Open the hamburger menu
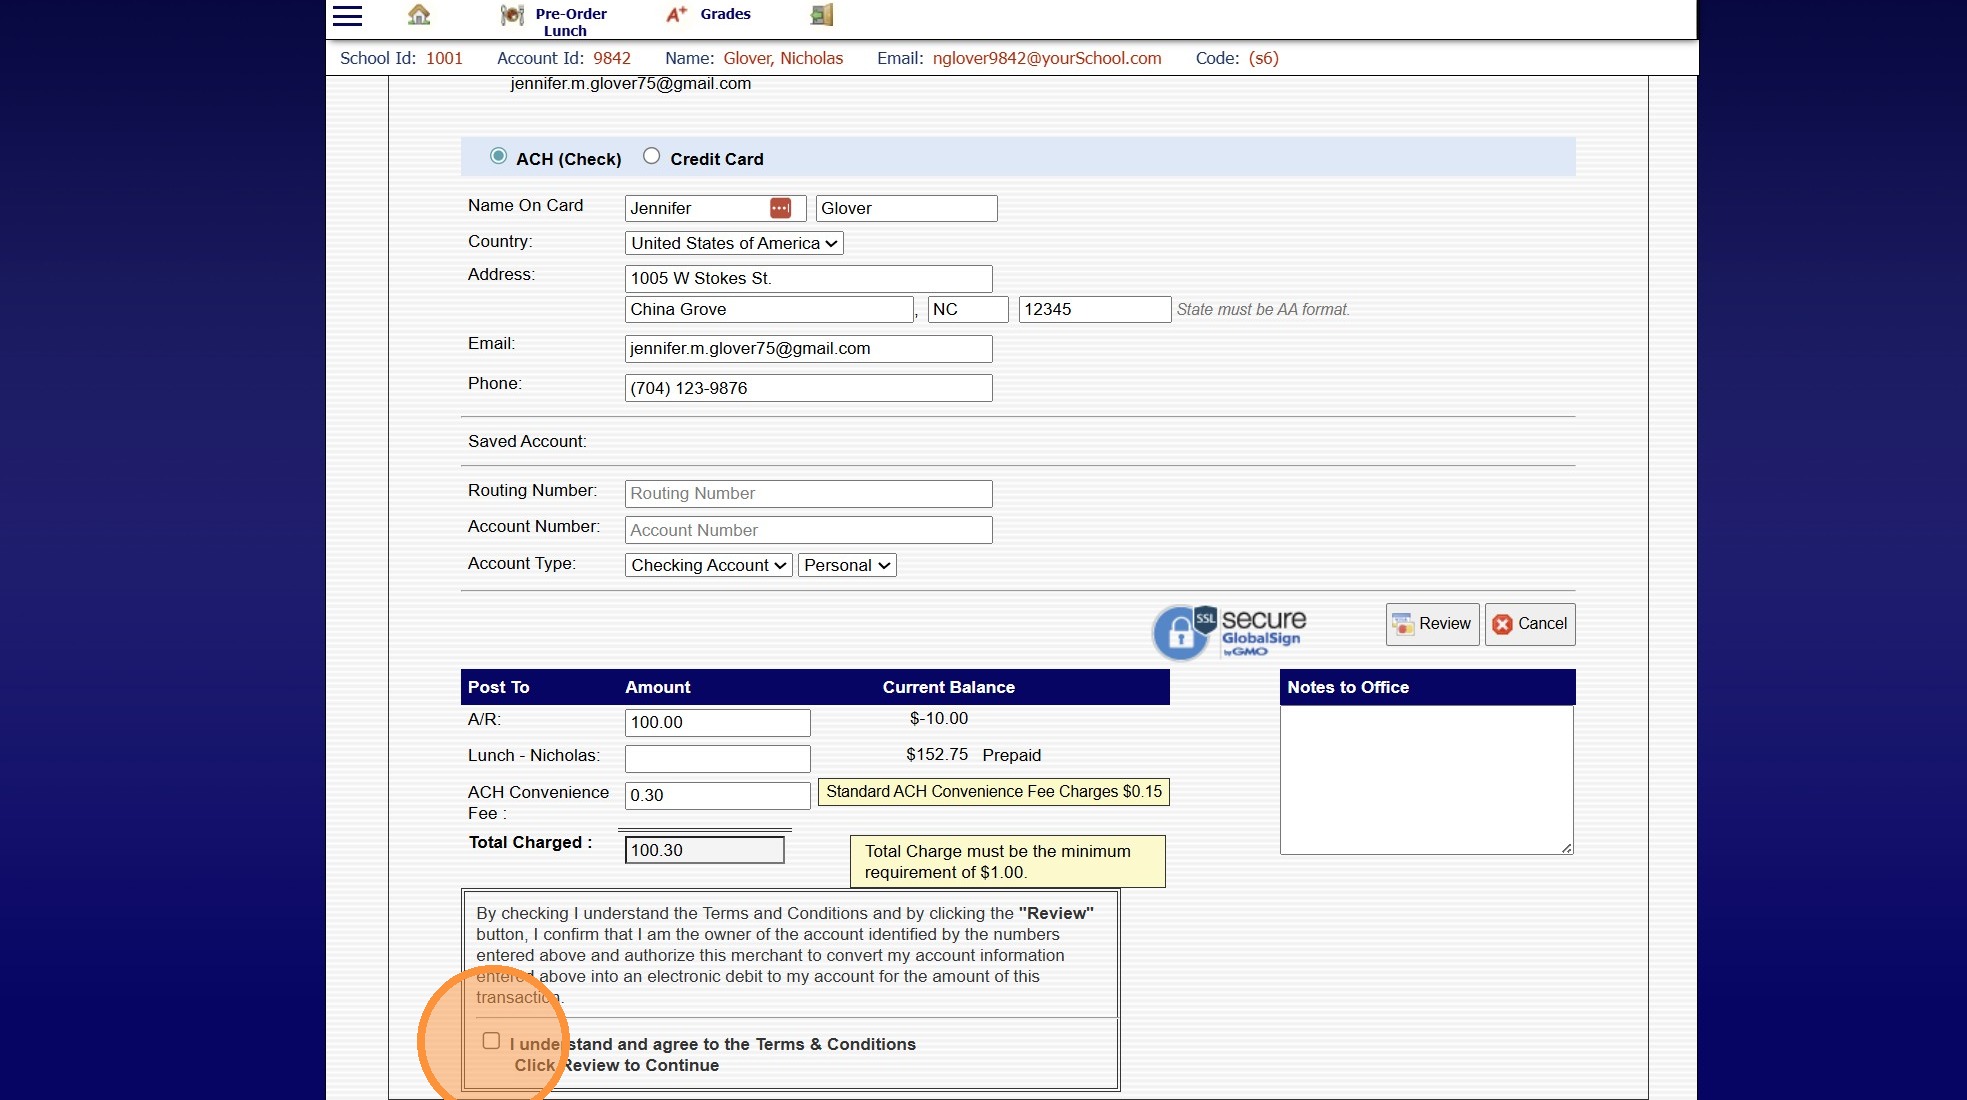The image size is (1967, 1100). click(x=347, y=15)
